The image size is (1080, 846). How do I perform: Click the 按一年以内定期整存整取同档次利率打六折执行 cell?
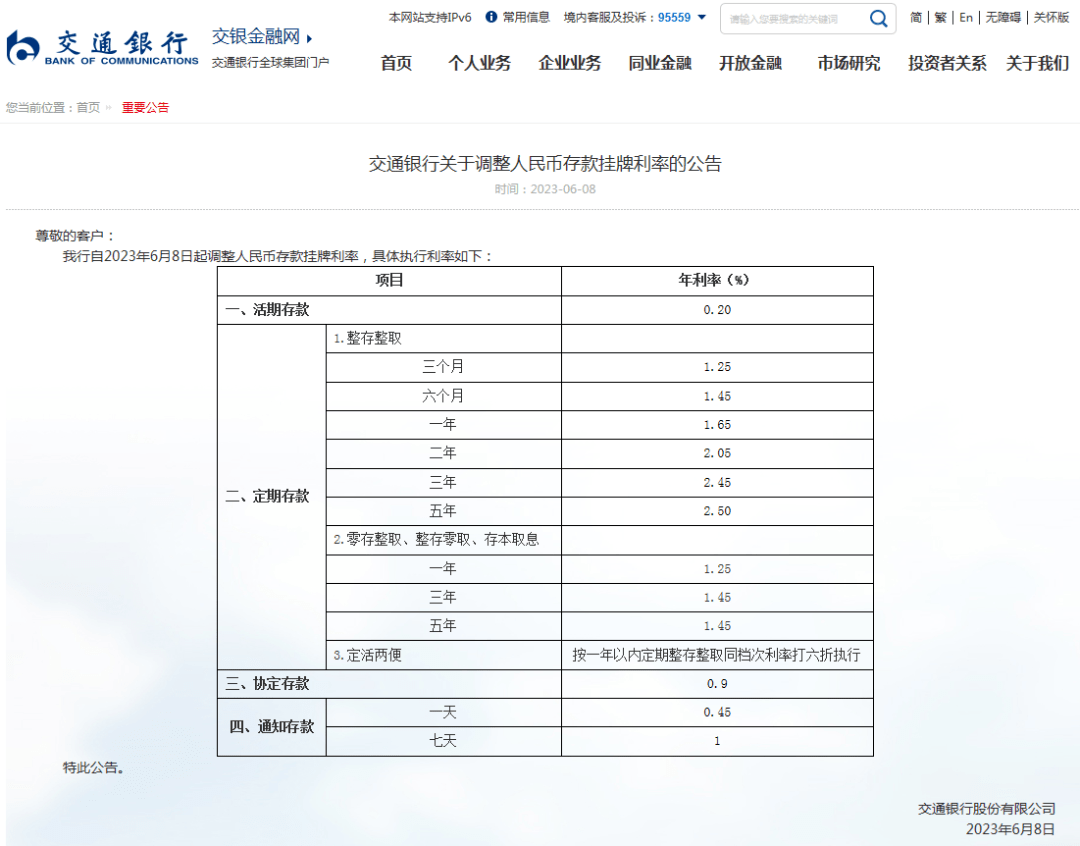pos(717,655)
